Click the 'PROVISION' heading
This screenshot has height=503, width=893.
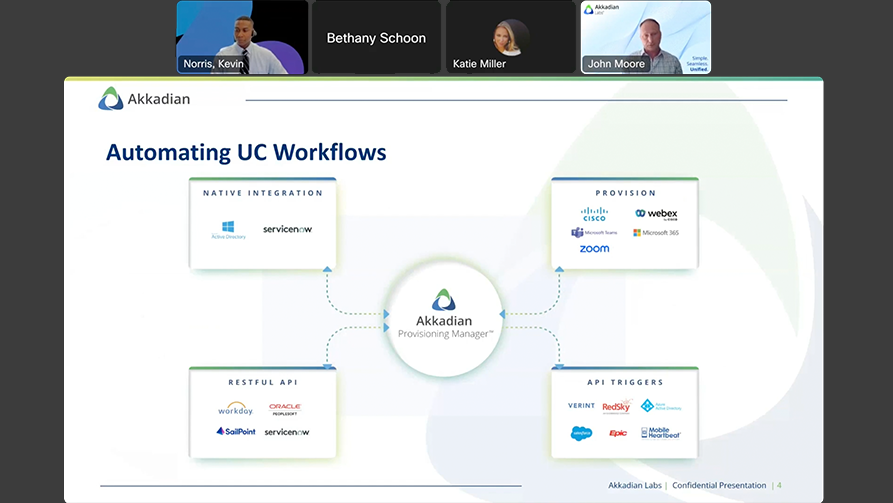(625, 193)
